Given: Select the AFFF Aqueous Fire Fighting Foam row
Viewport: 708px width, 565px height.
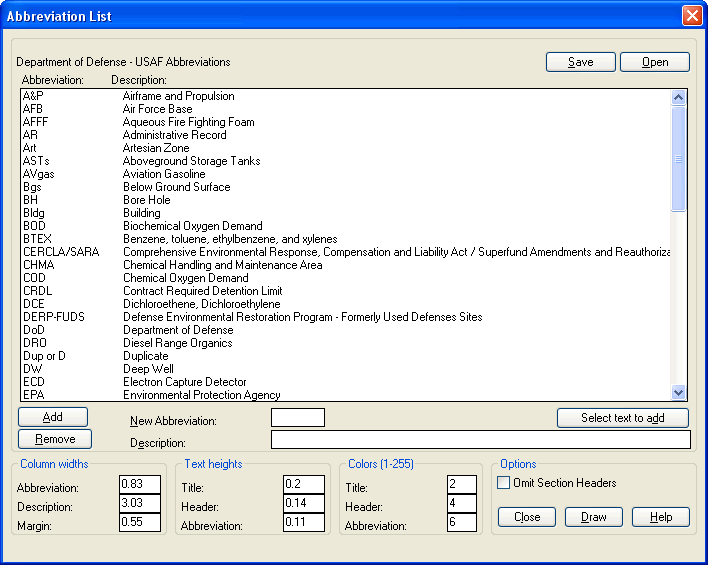Looking at the screenshot, I should pos(346,122).
